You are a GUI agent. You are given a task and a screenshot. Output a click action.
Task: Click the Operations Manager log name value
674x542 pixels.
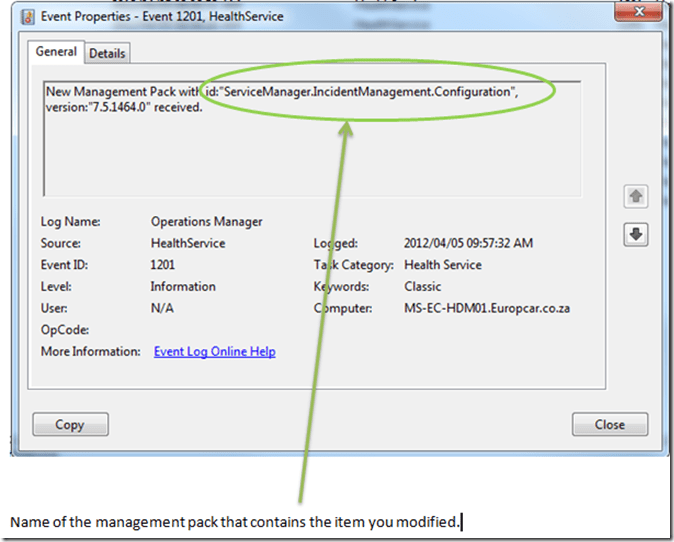[x=206, y=221]
